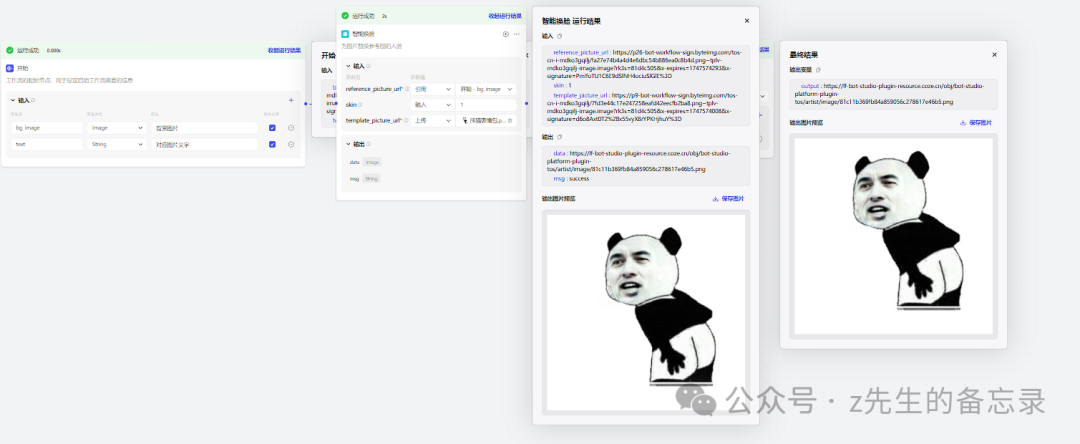The image size is (1080, 444).
Task: Close the 智能换脸 运行结果 panel
Action: (747, 21)
